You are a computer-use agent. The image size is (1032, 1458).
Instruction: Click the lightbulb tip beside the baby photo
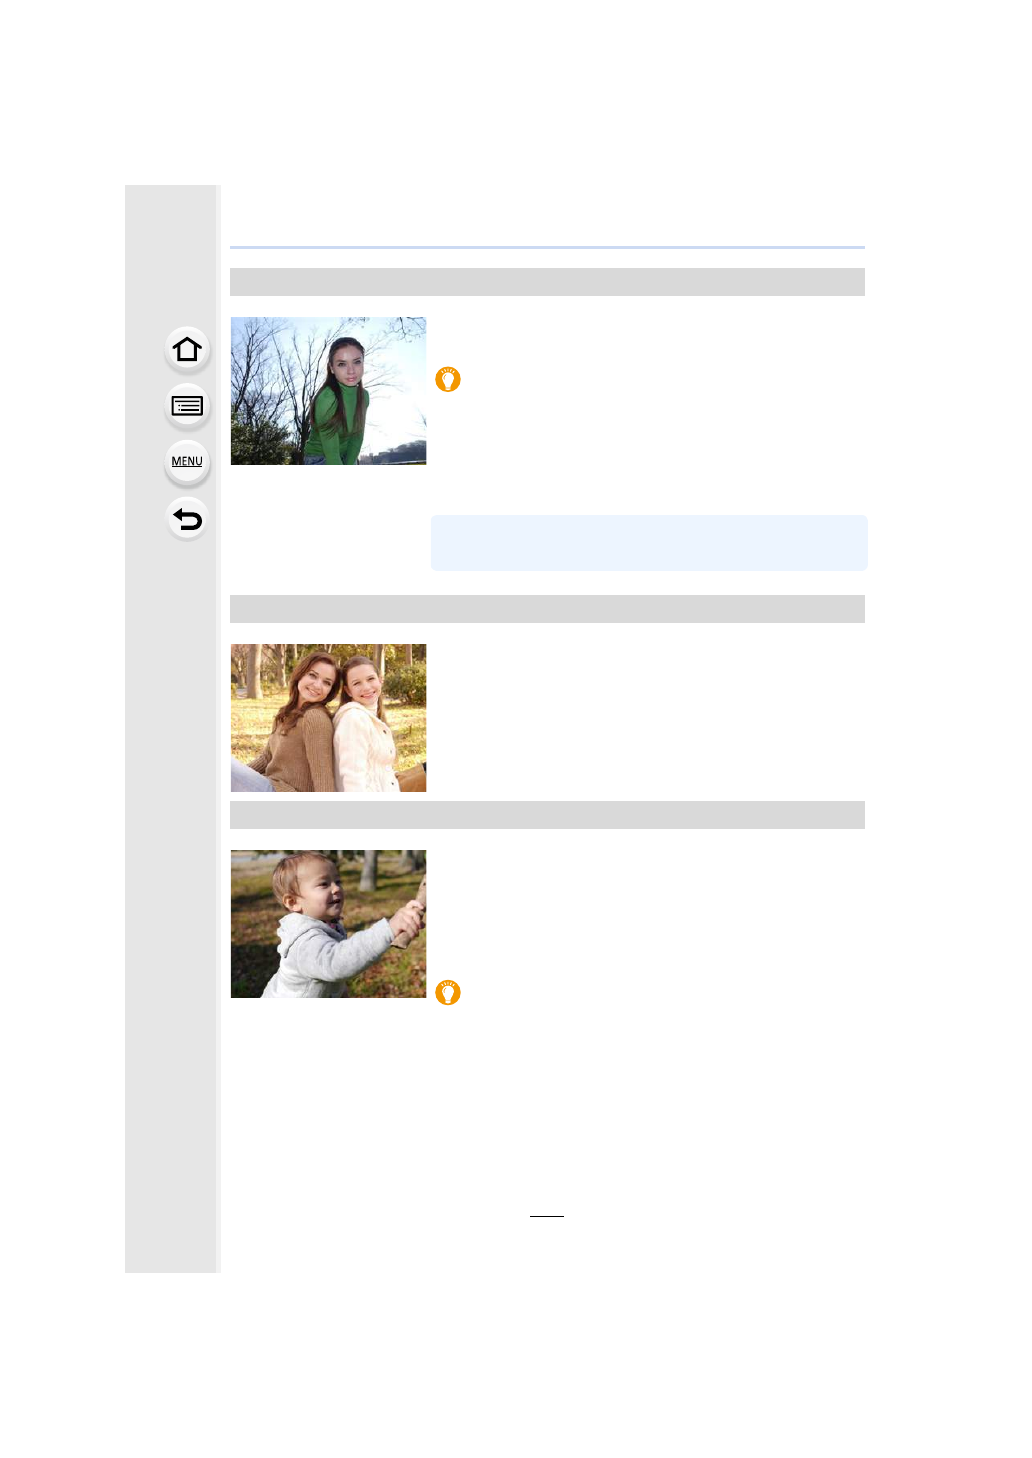point(448,992)
